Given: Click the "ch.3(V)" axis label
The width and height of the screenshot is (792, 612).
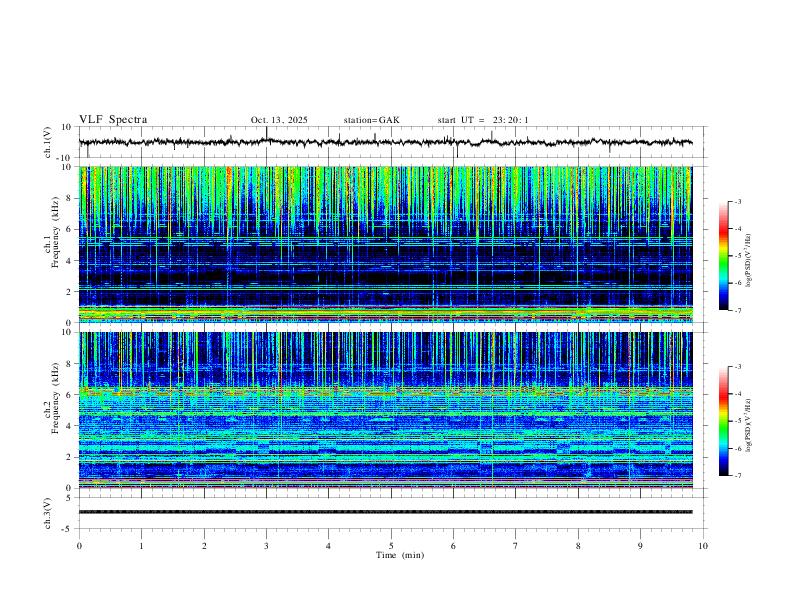Looking at the screenshot, I should tap(48, 513).
